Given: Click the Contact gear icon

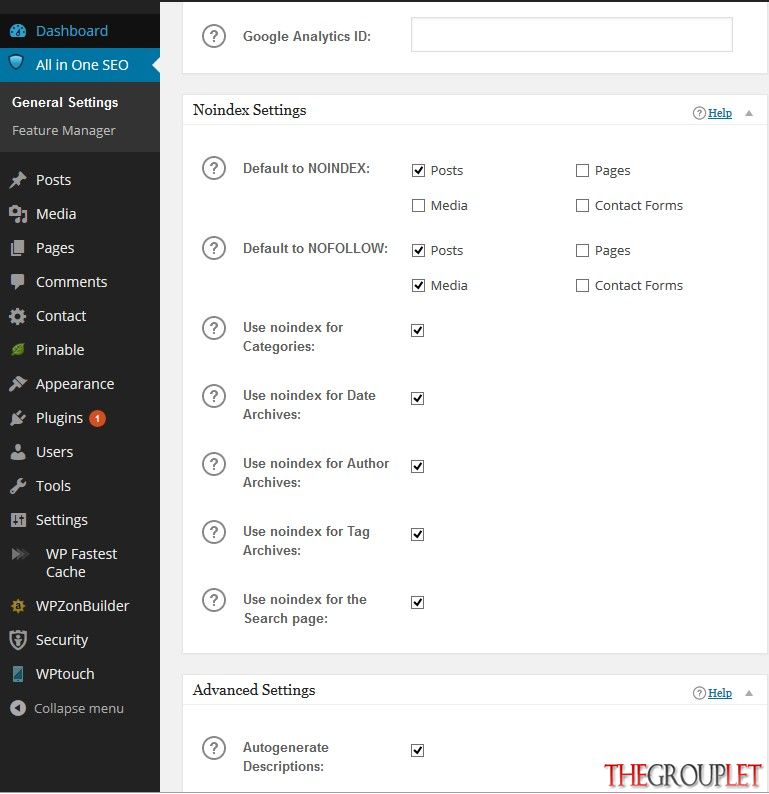Looking at the screenshot, I should click(x=18, y=316).
